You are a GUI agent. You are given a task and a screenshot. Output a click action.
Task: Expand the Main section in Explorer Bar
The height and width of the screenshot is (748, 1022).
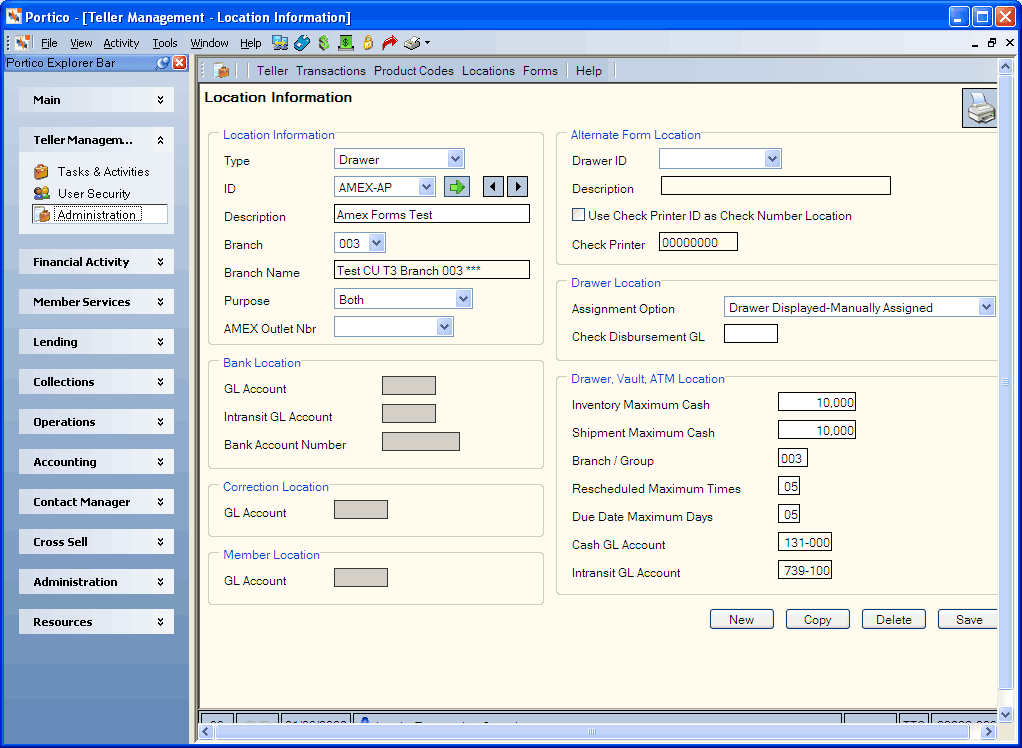pyautogui.click(x=96, y=100)
